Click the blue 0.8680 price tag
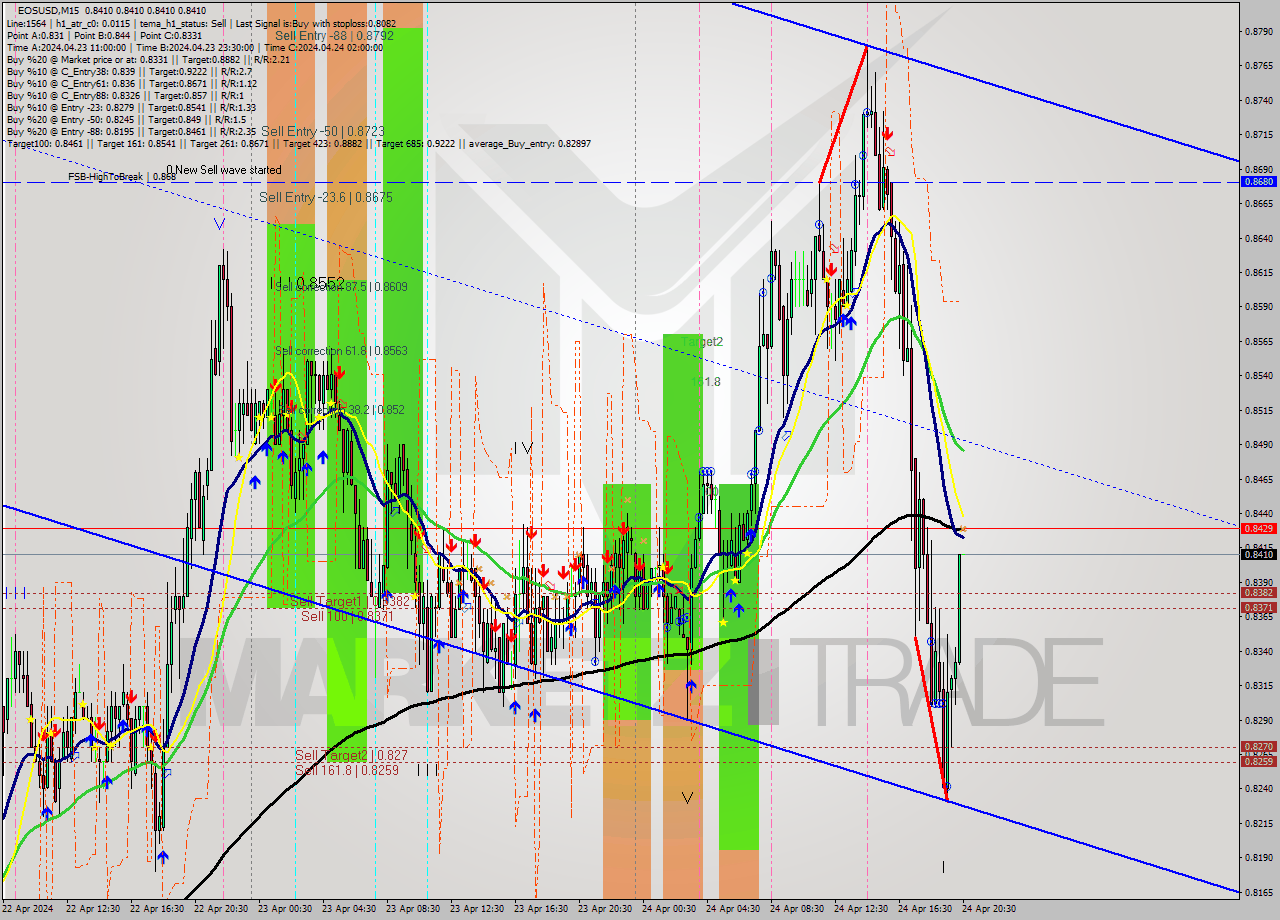The image size is (1280, 920). tap(1258, 182)
